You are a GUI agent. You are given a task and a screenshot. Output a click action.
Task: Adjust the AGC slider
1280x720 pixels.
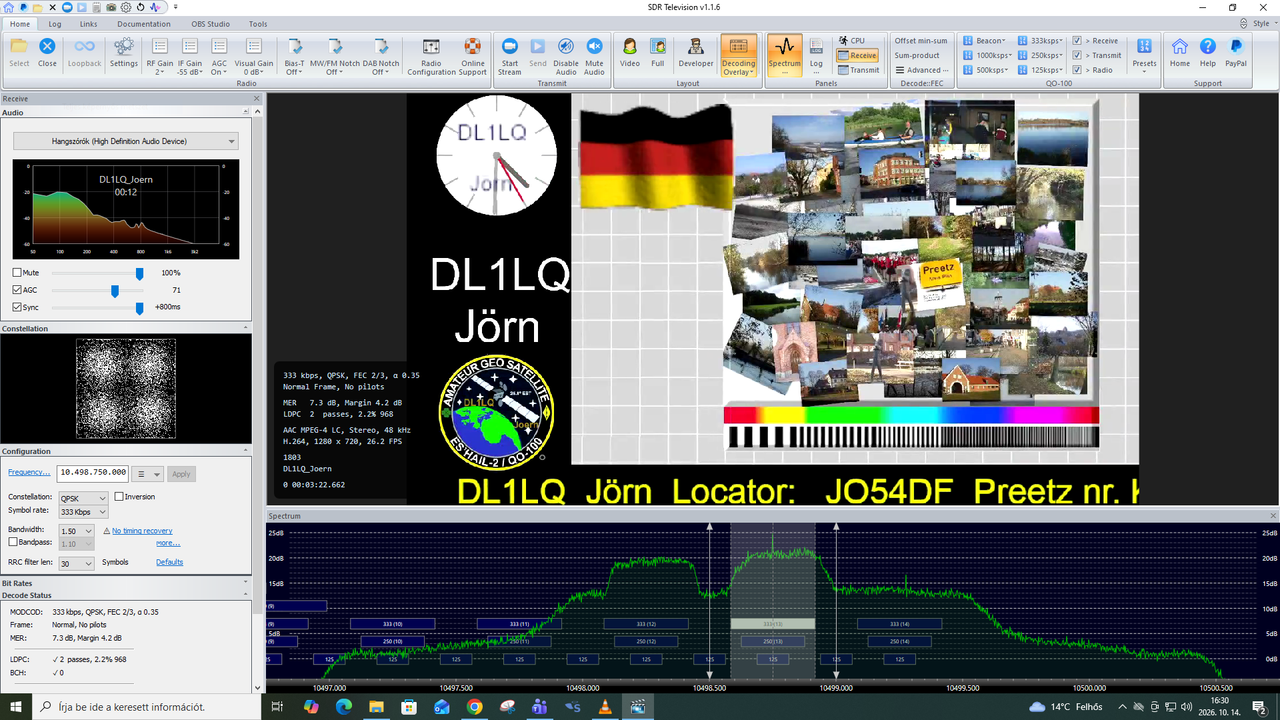115,290
